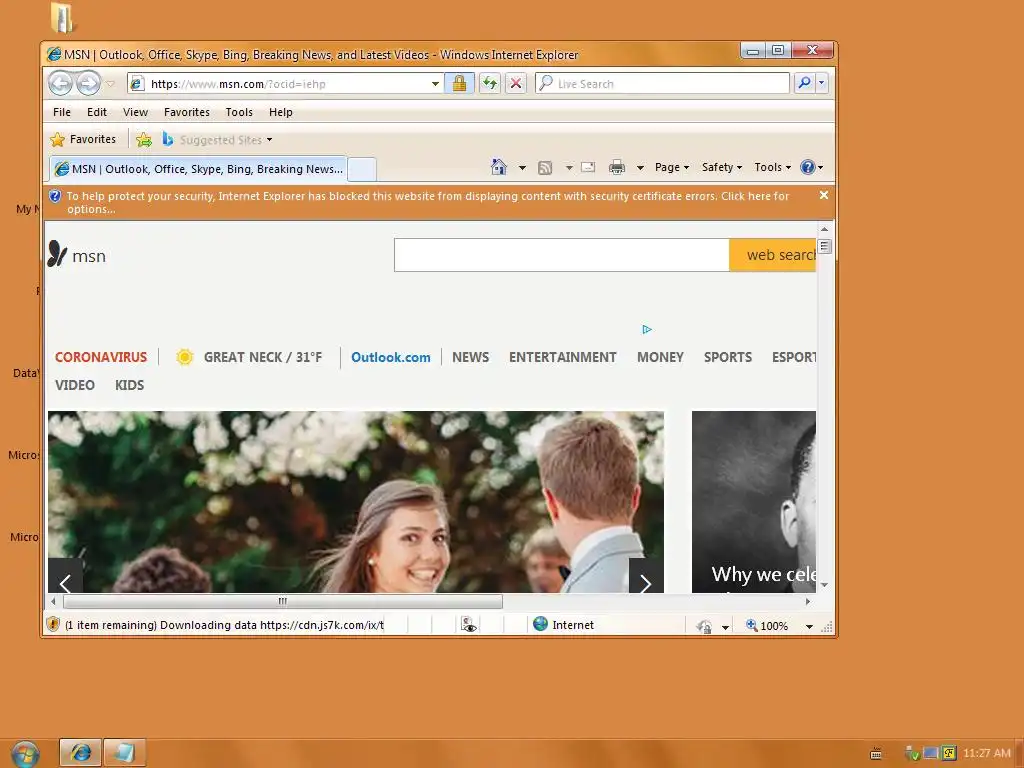Click the web search button

[773, 255]
